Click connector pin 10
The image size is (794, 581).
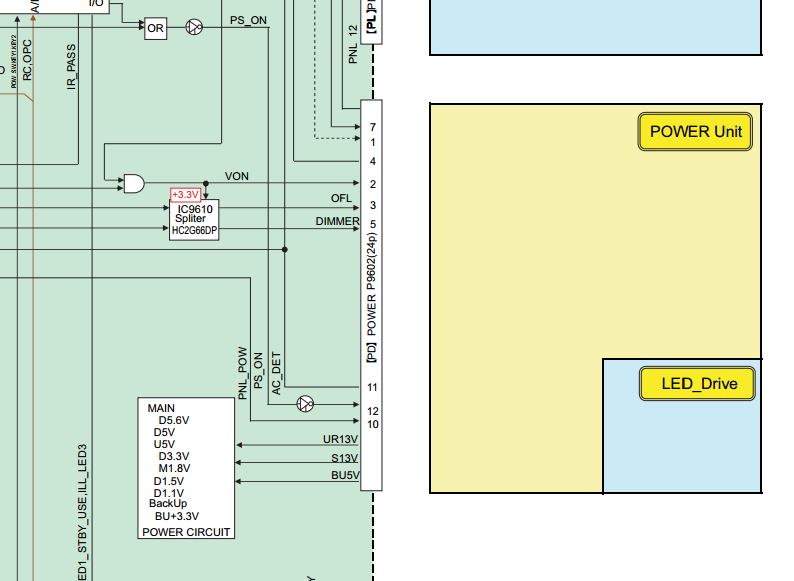(373, 424)
